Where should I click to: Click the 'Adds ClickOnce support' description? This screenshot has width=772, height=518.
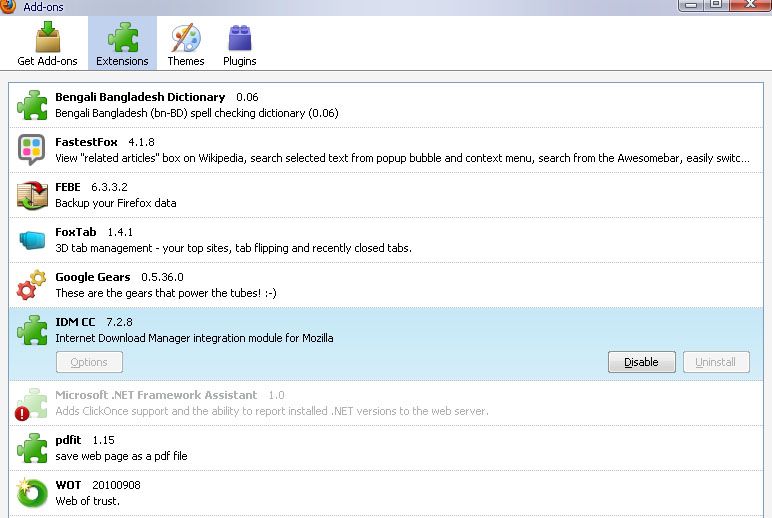(272, 411)
